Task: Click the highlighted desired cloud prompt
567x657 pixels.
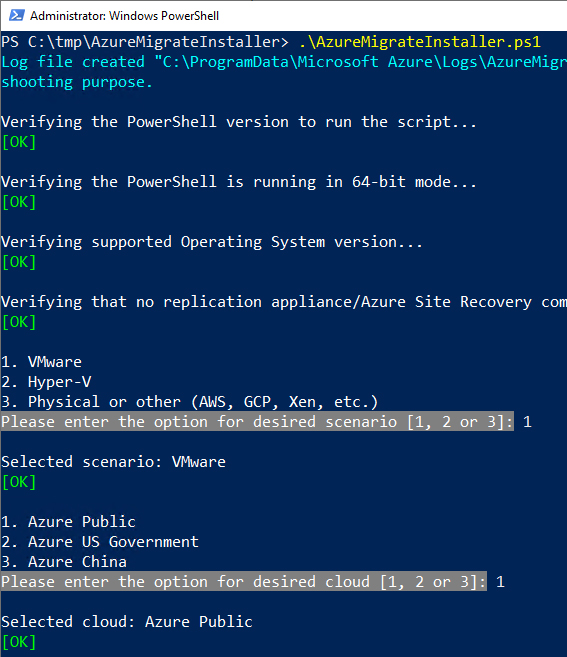Action: pyautogui.click(x=244, y=581)
